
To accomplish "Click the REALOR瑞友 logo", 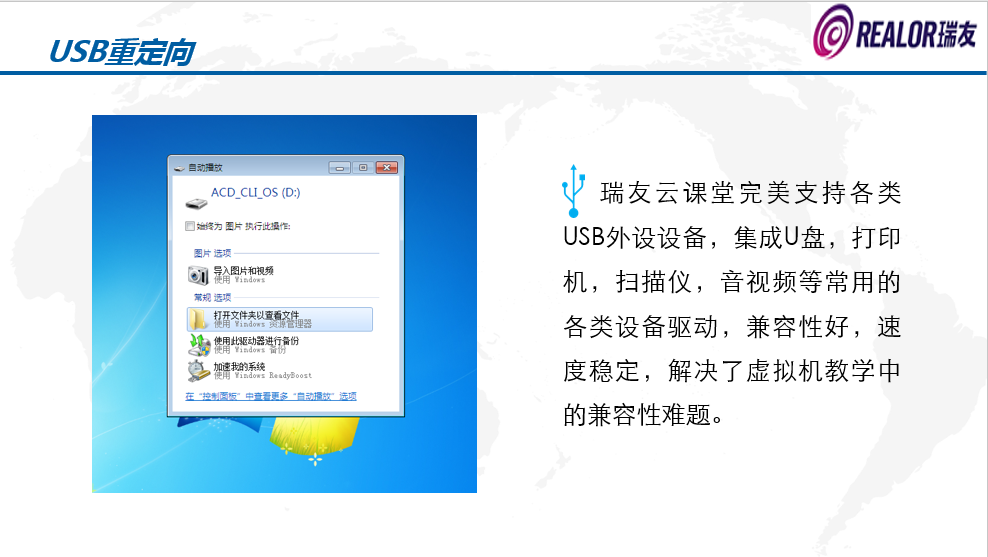I will pyautogui.click(x=895, y=35).
